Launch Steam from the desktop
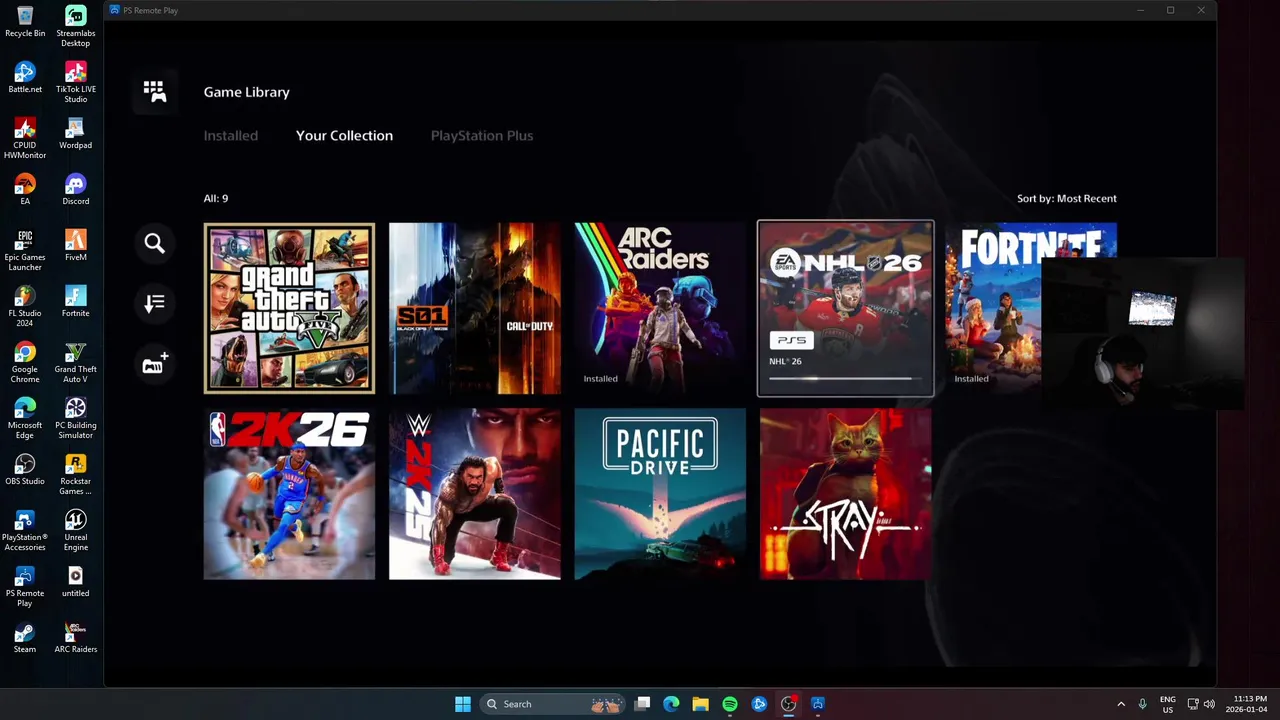1280x720 pixels. point(25,638)
